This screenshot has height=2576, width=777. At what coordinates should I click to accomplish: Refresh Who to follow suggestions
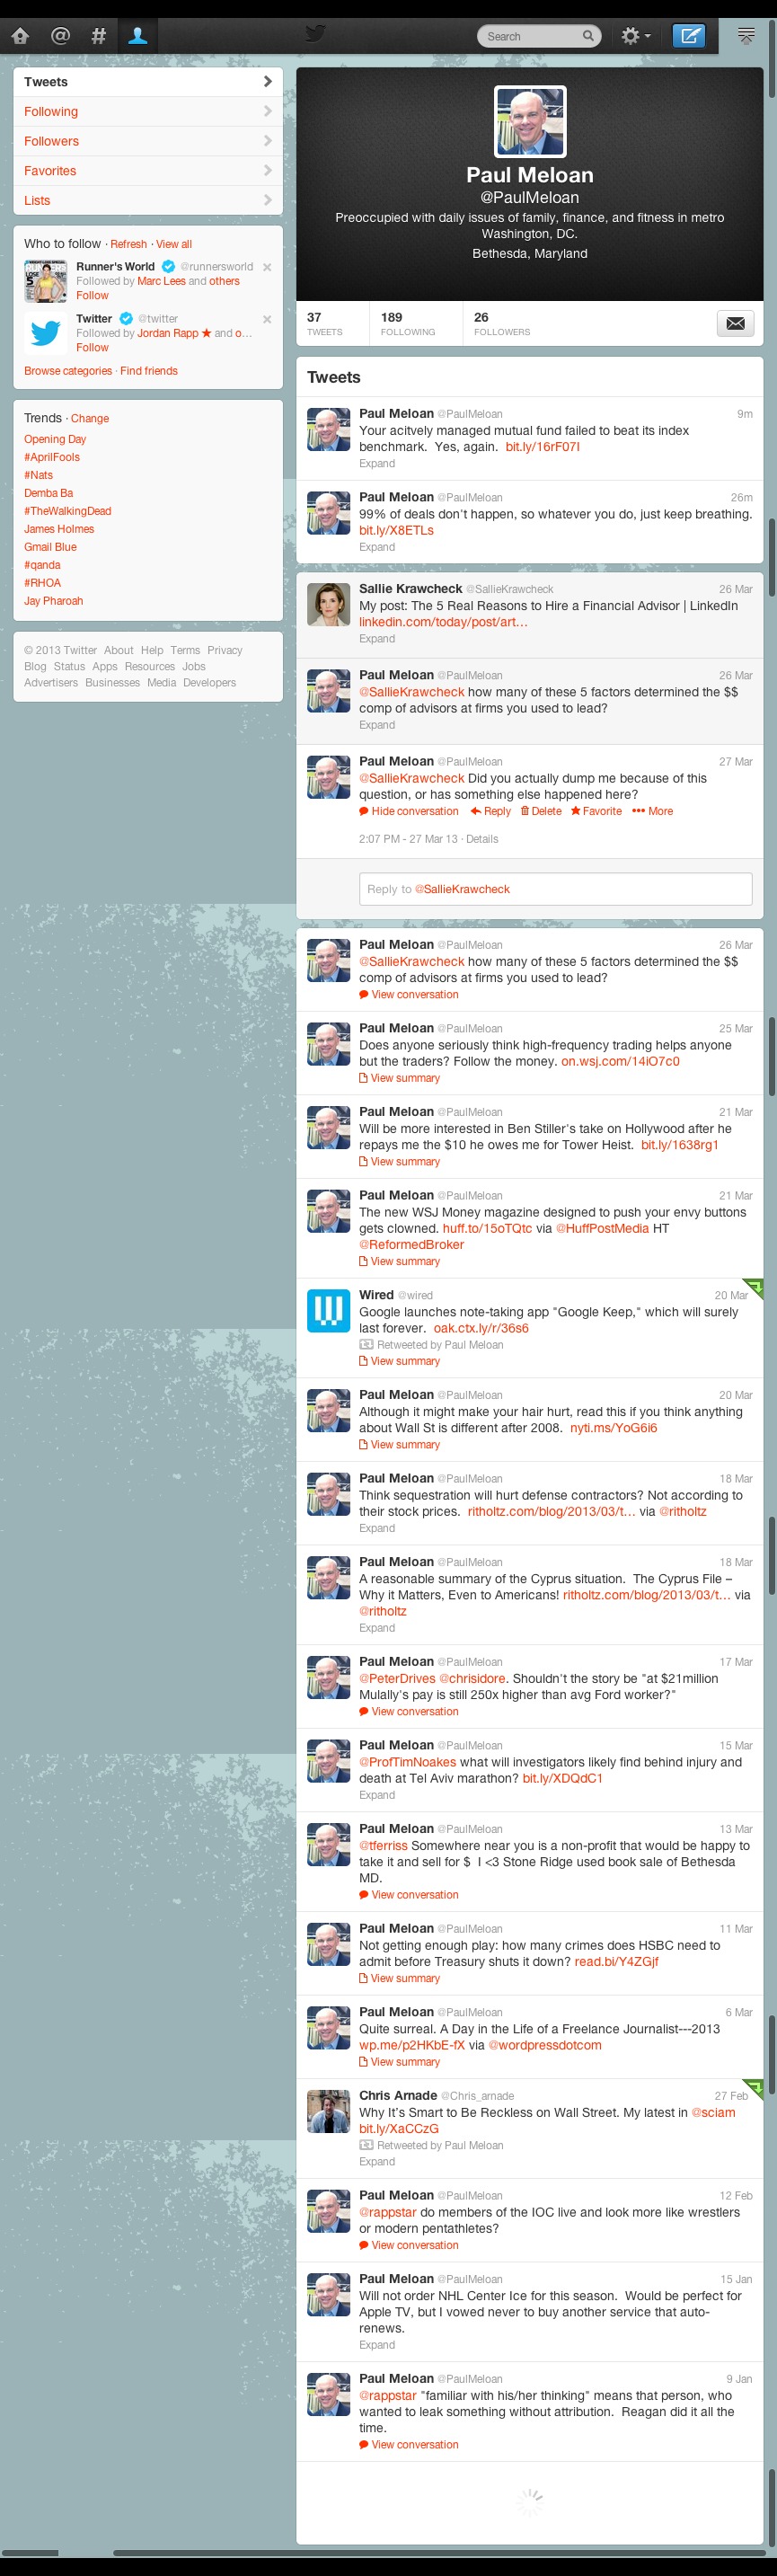point(128,244)
